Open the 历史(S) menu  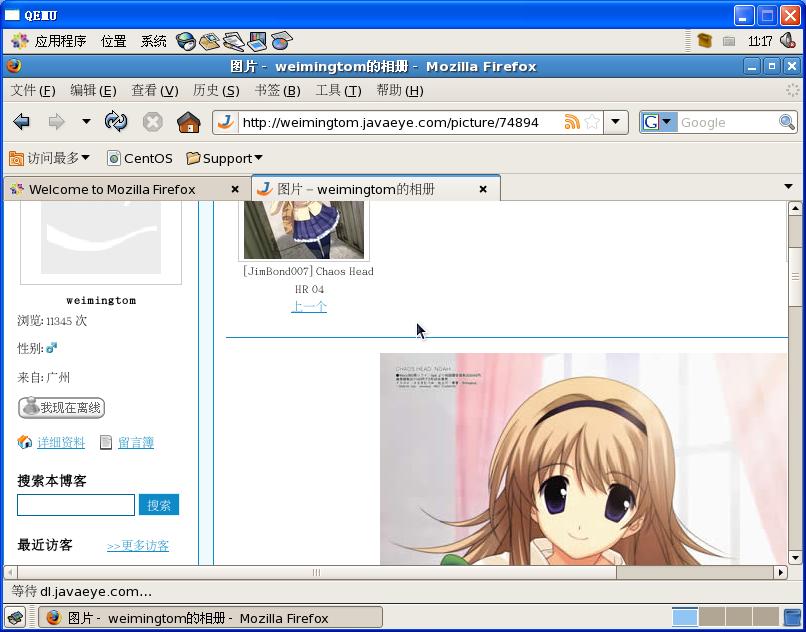coord(216,91)
